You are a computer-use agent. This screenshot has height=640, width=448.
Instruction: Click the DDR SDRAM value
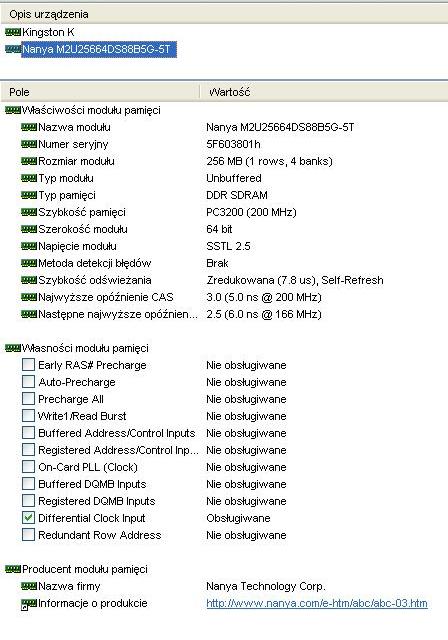click(237, 195)
